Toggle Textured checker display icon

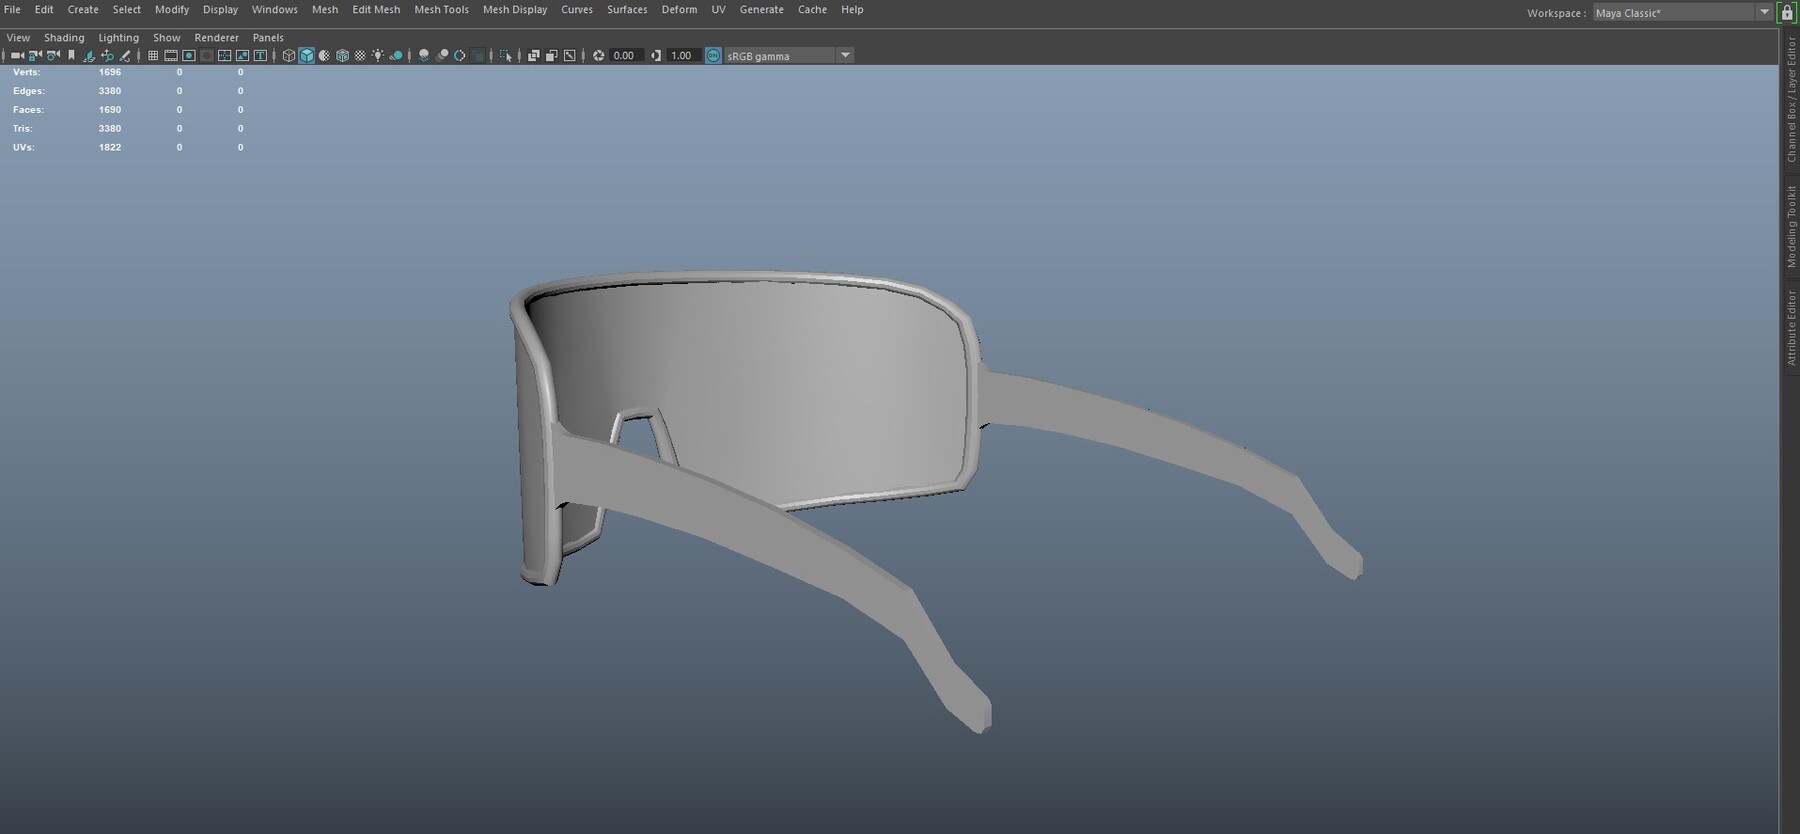360,55
